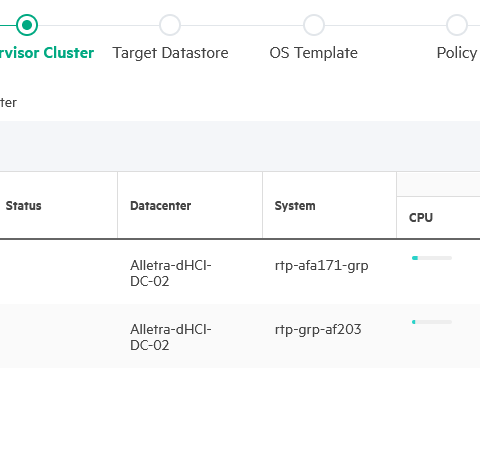The height and width of the screenshot is (472, 480).
Task: Select the rtp-grp-af203 system row
Action: pyautogui.click(x=240, y=336)
